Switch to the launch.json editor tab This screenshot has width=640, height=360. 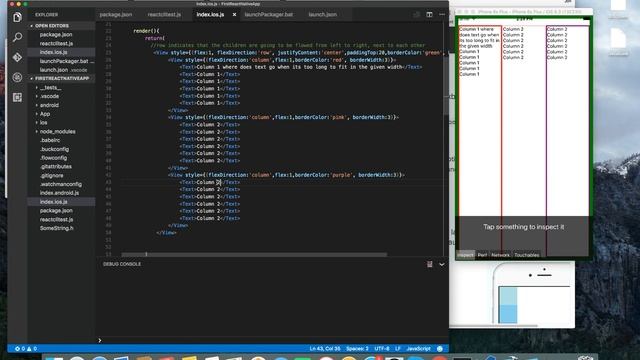(x=322, y=15)
